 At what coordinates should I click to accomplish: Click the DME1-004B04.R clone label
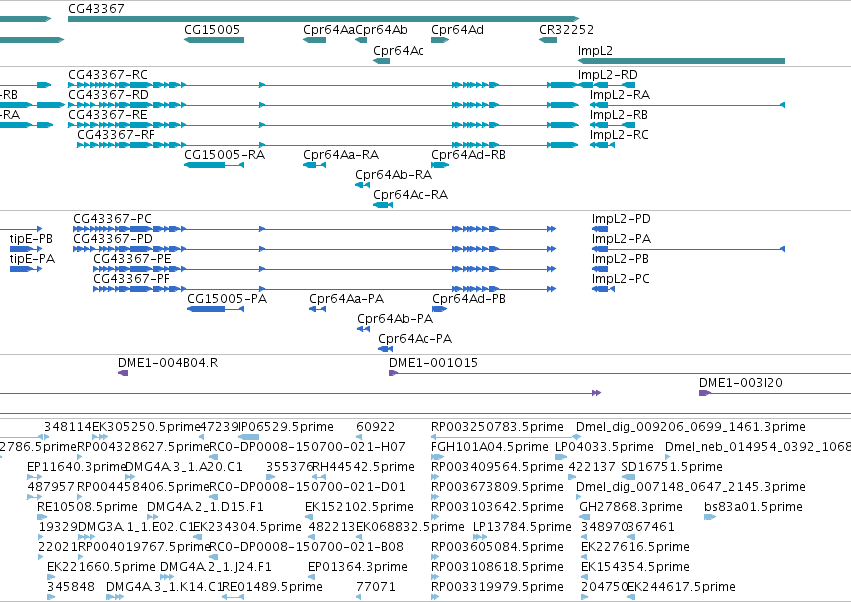click(168, 363)
